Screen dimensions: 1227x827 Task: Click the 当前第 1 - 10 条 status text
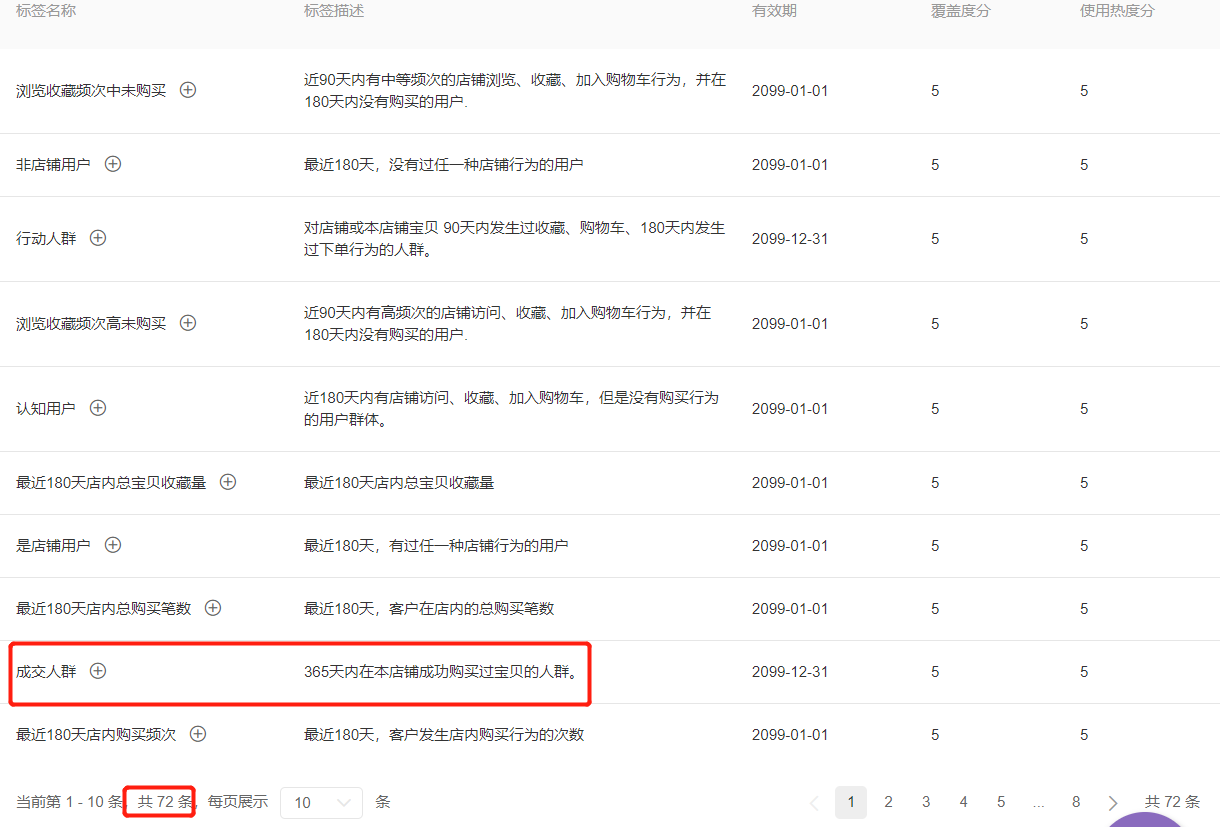coord(70,802)
